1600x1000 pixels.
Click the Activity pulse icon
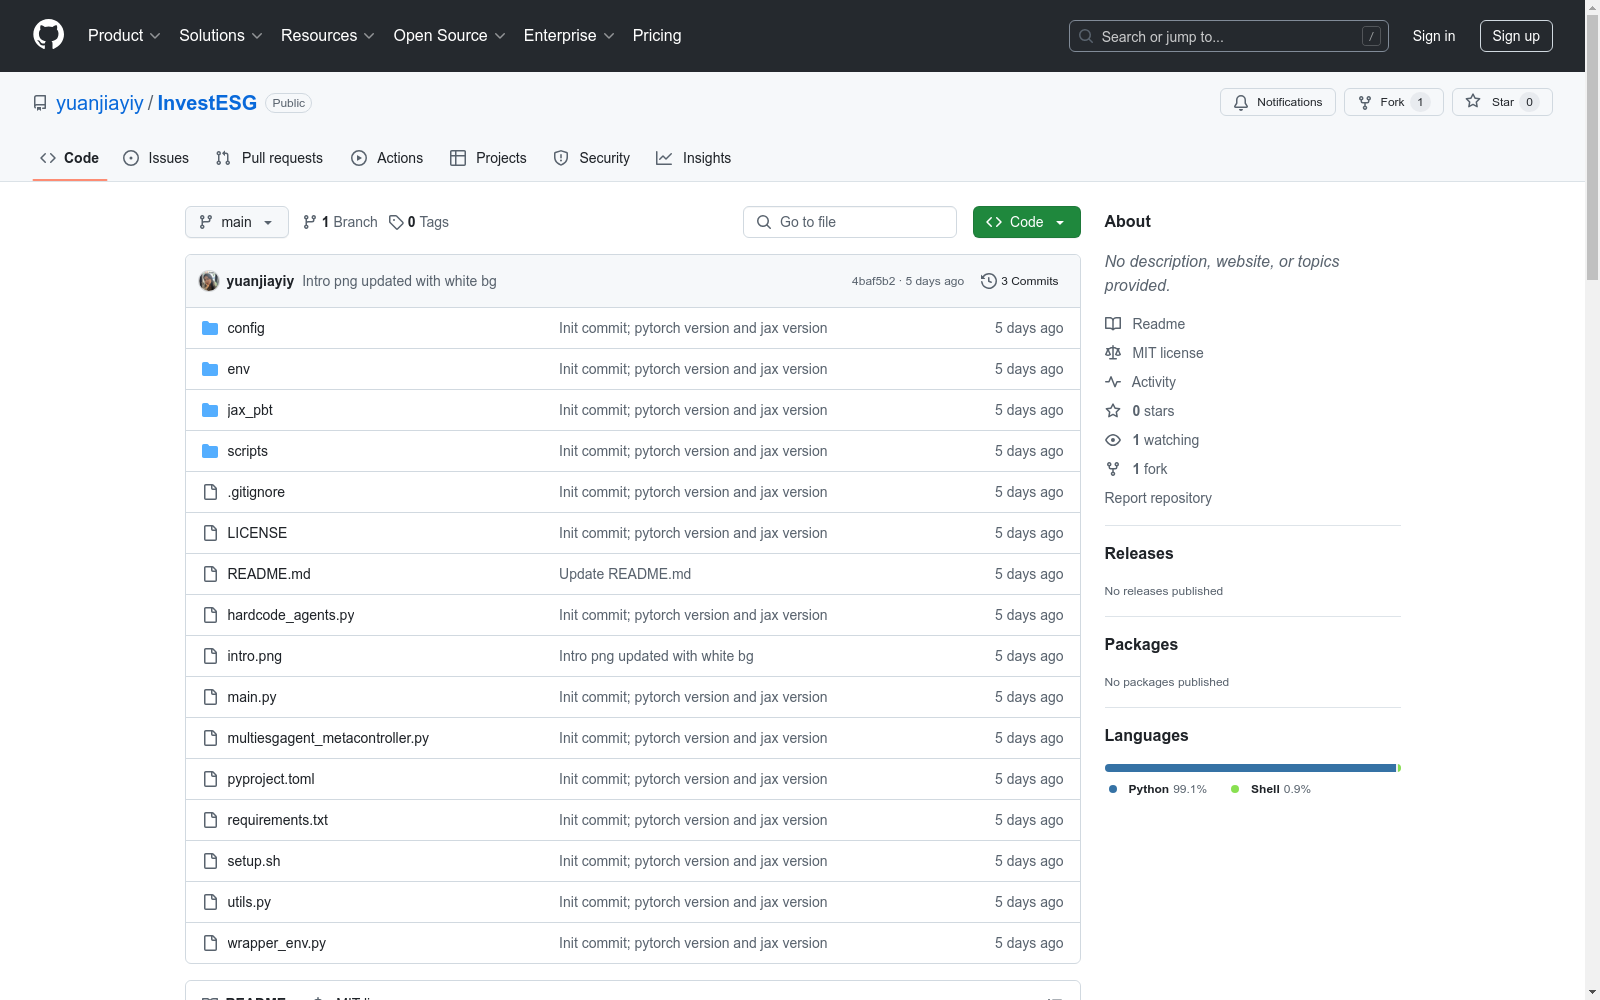tap(1113, 382)
